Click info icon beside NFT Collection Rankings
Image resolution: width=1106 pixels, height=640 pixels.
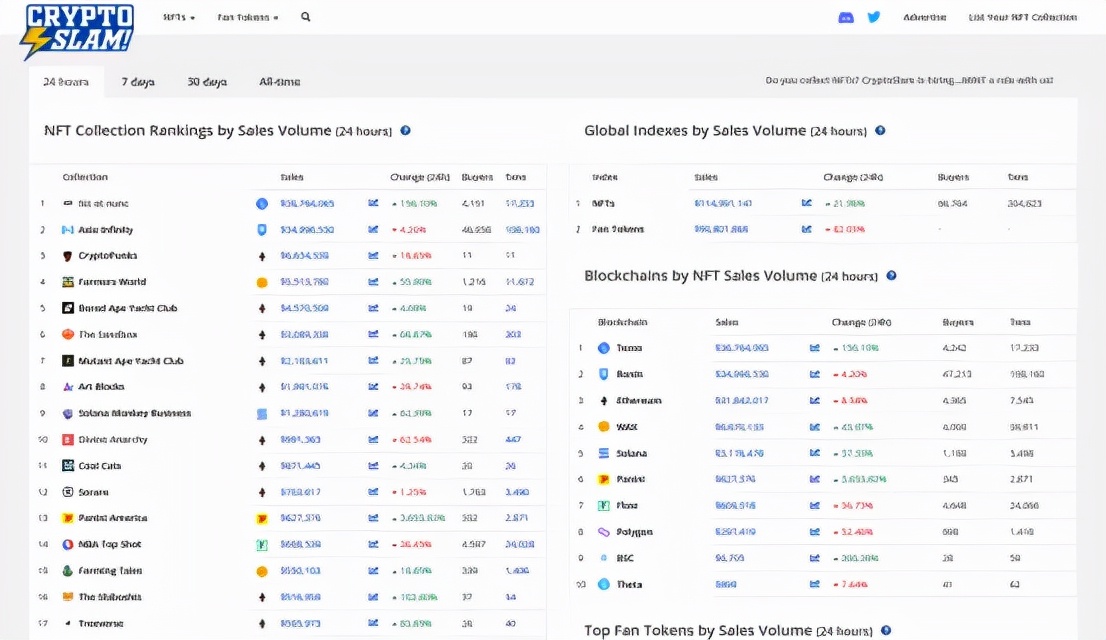pos(405,131)
